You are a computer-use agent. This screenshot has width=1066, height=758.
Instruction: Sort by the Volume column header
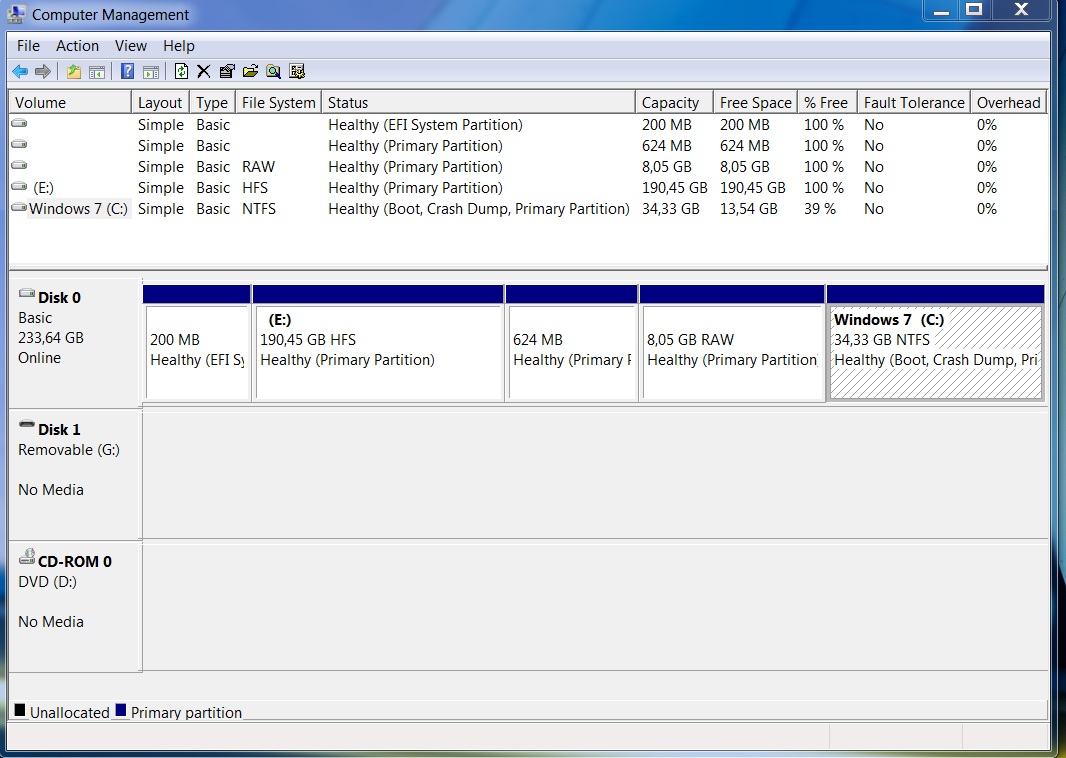69,103
